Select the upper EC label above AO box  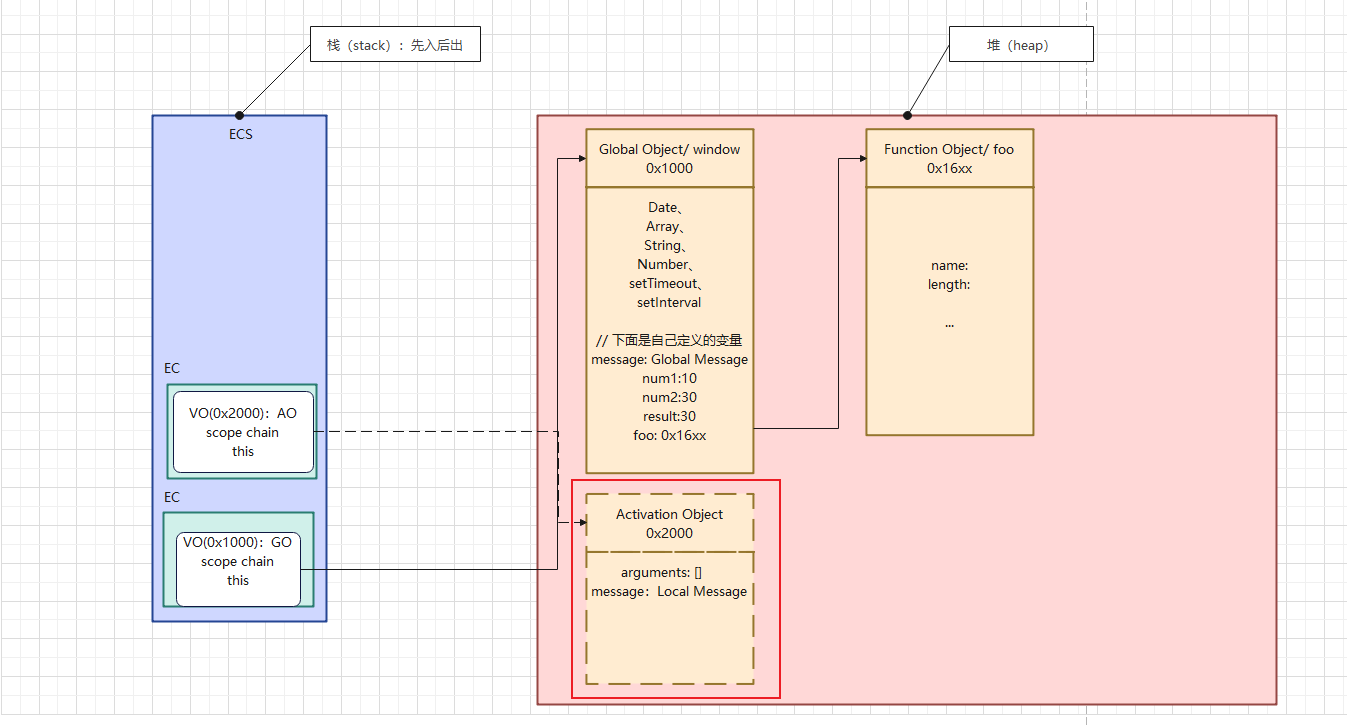click(x=172, y=368)
